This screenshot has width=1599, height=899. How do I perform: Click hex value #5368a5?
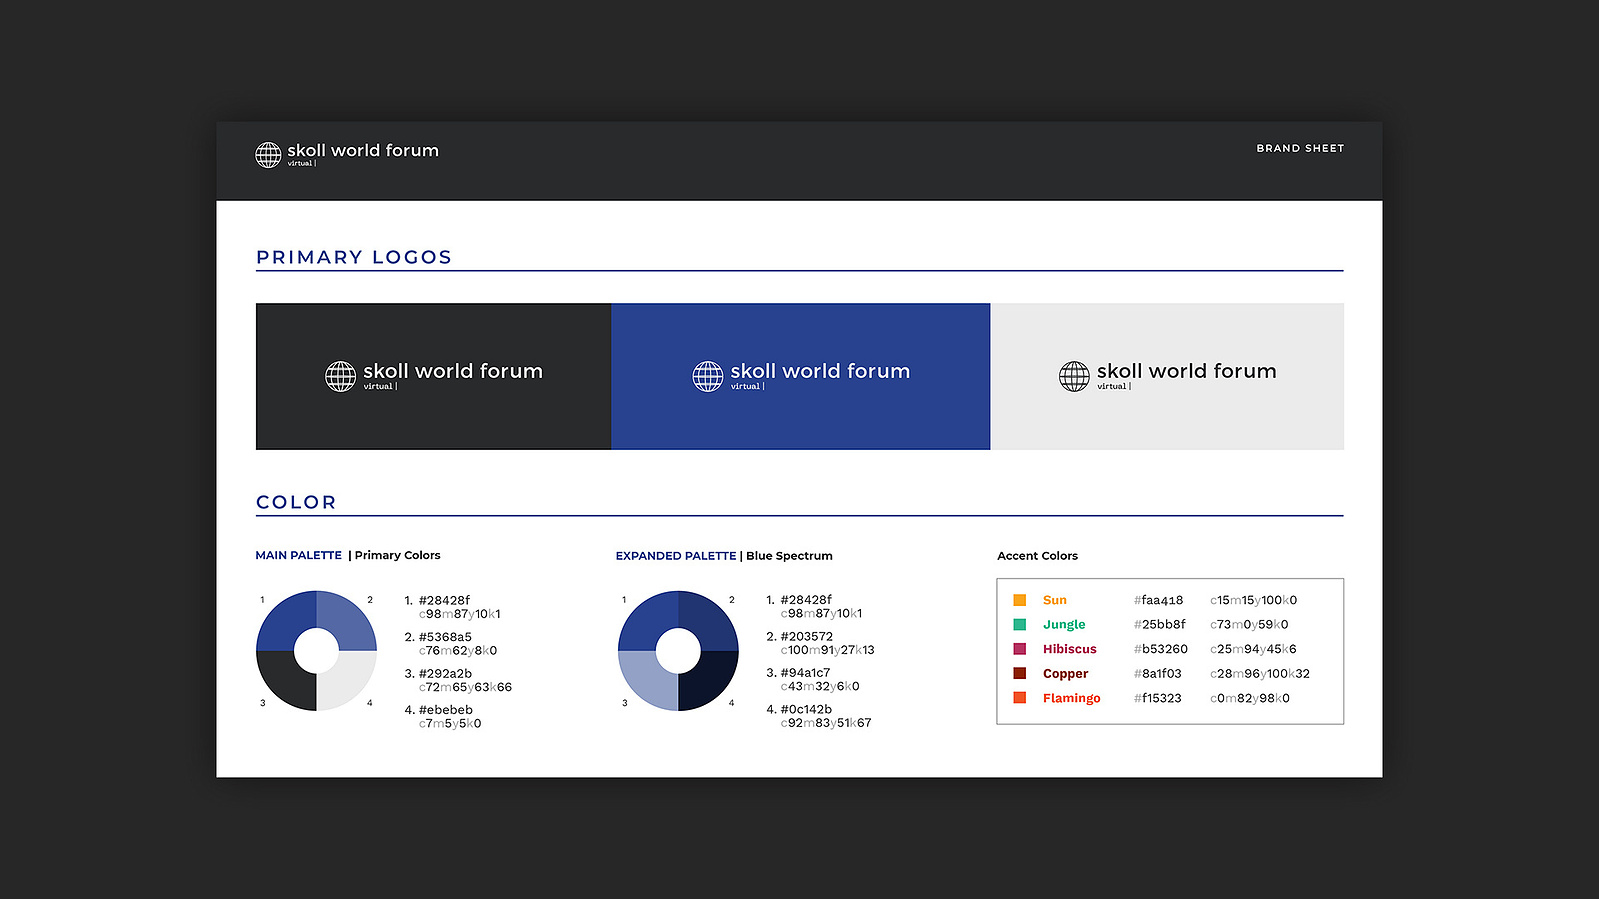pyautogui.click(x=445, y=637)
